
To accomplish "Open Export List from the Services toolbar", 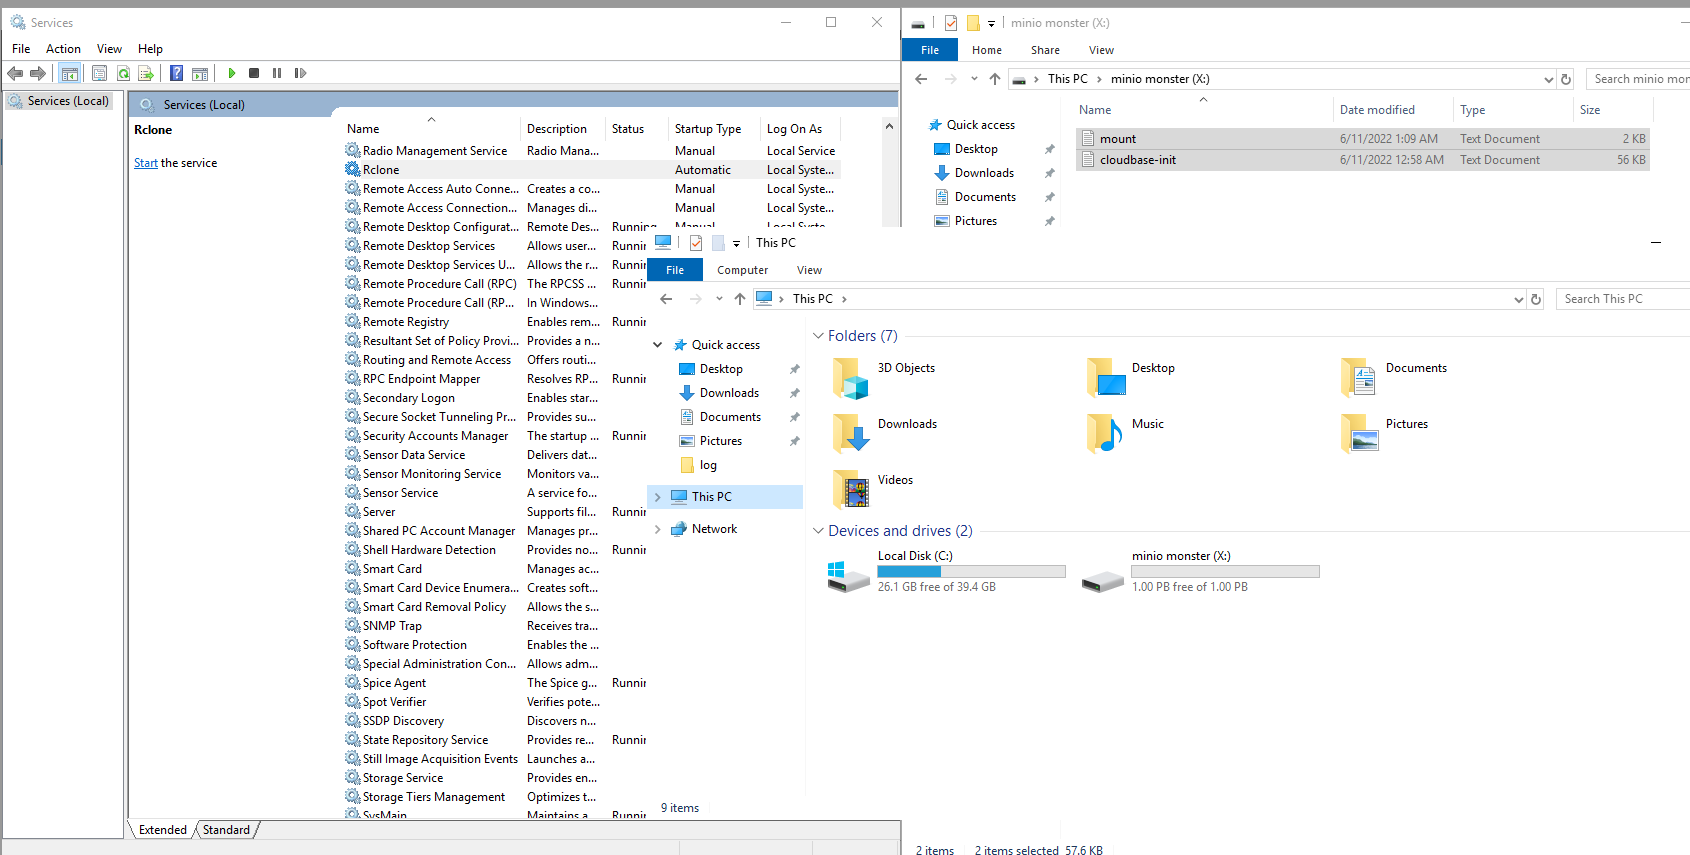I will (x=146, y=73).
